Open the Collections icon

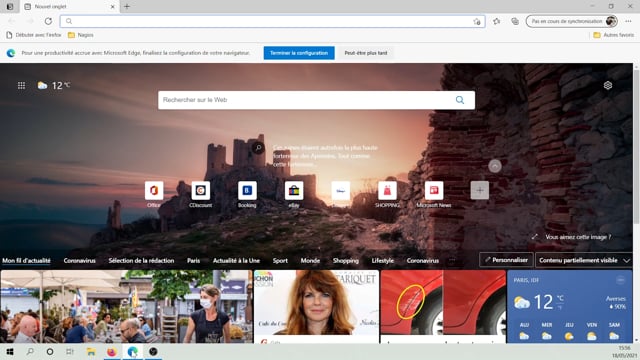515,21
